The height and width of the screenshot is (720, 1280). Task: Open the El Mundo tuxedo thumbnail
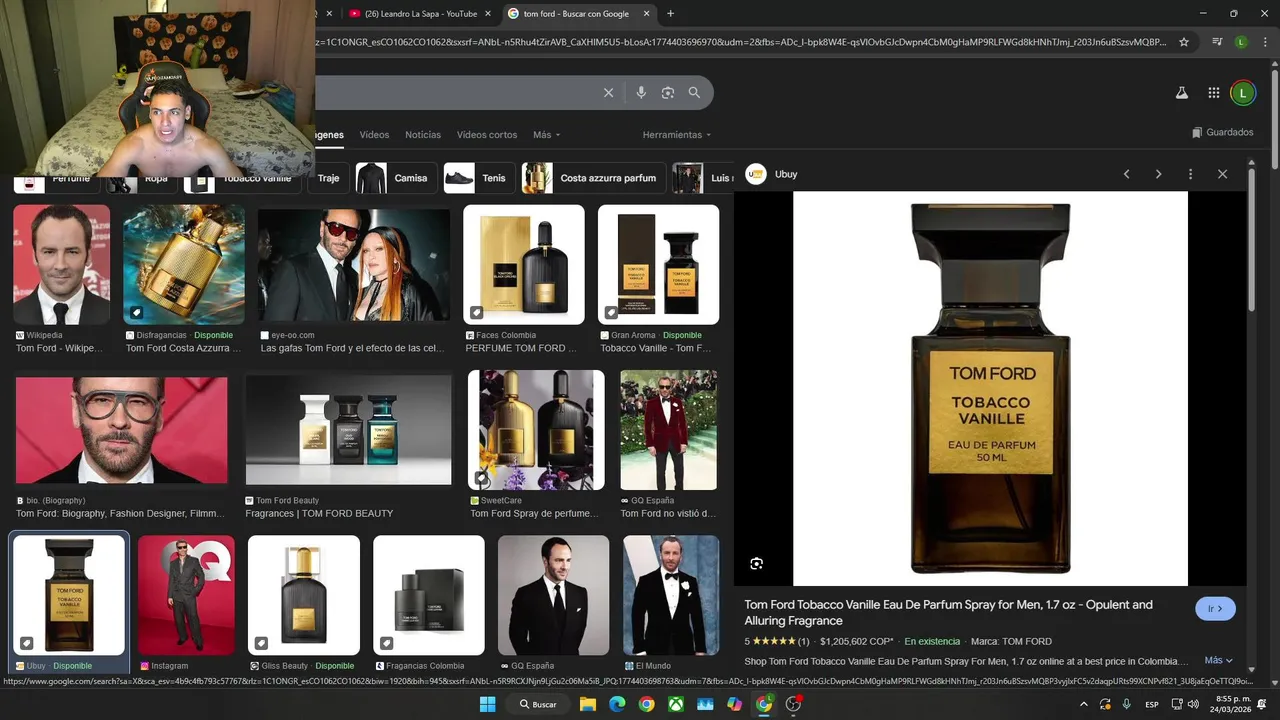point(671,595)
